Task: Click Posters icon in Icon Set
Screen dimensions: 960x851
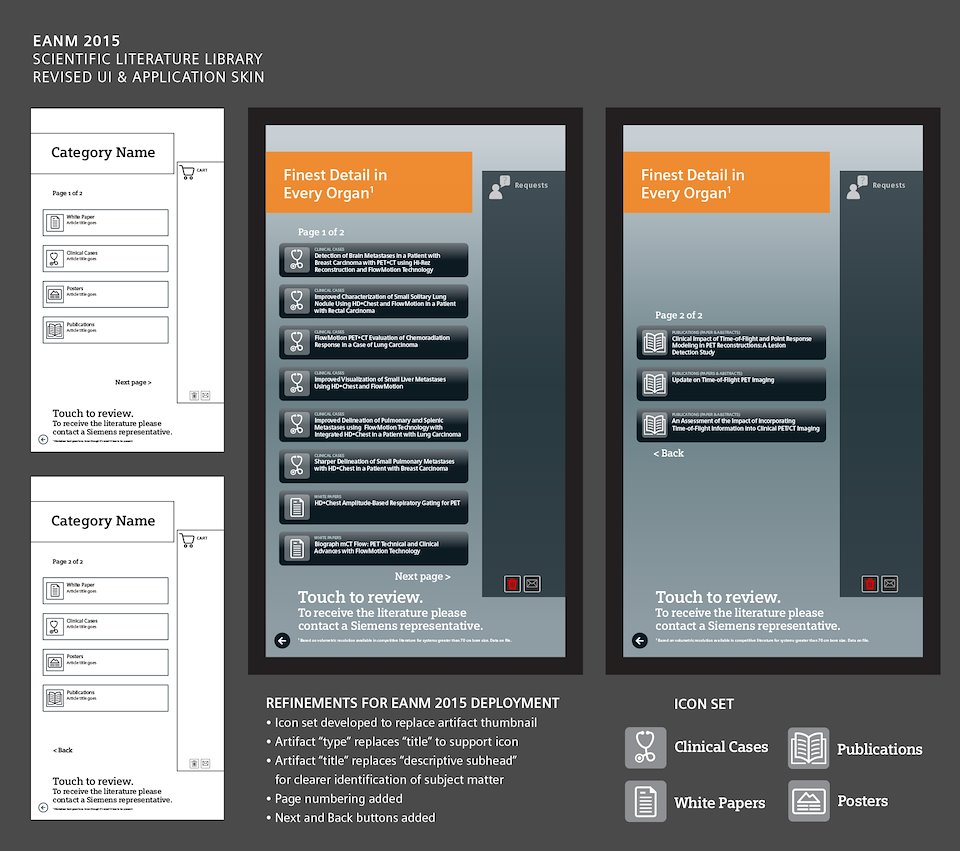Action: point(808,801)
